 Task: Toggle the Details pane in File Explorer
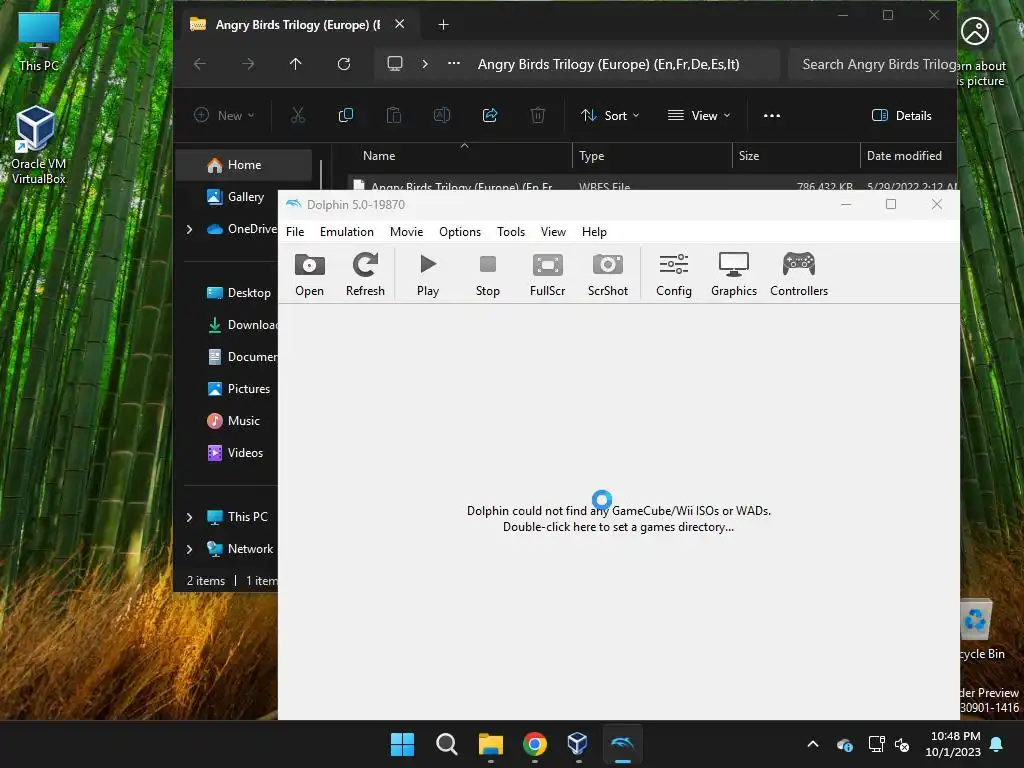[902, 116]
